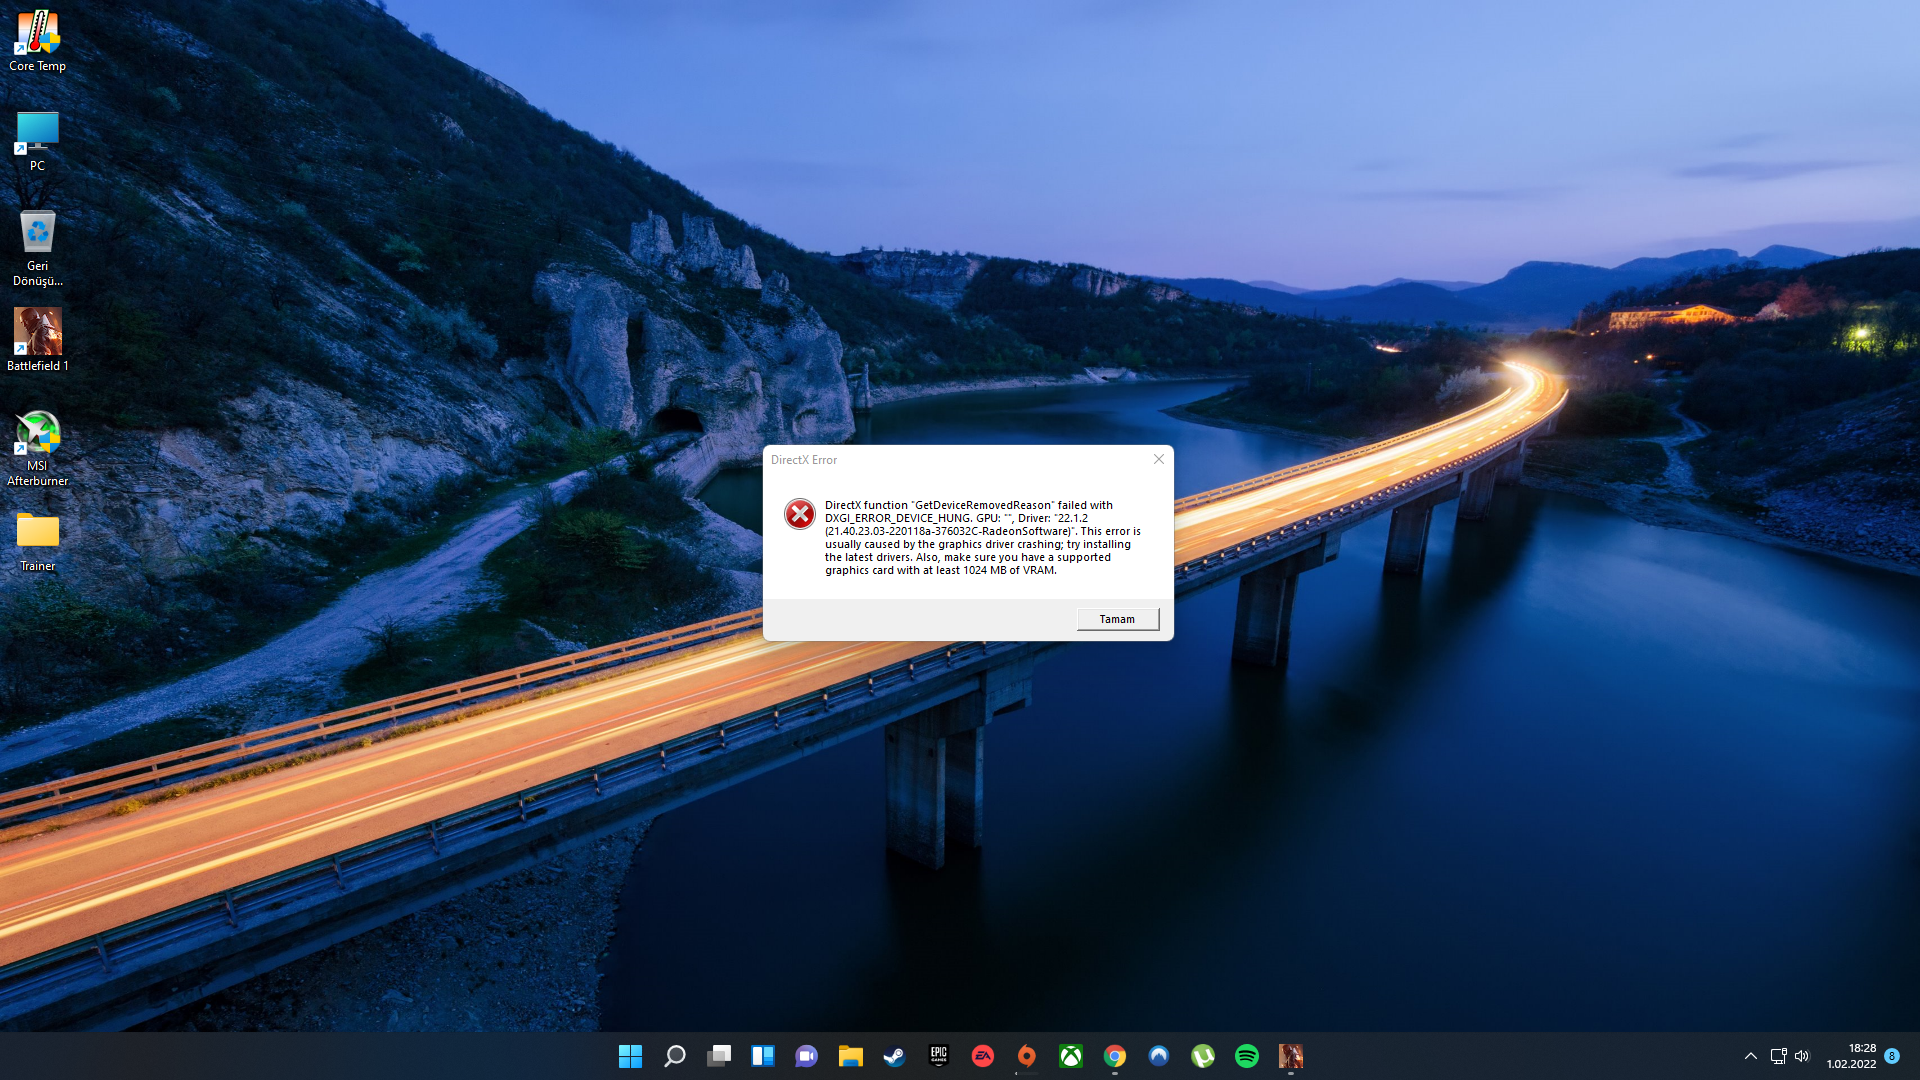Image resolution: width=1920 pixels, height=1080 pixels.
Task: Open NordVPN from the taskbar
Action: tap(1158, 1056)
